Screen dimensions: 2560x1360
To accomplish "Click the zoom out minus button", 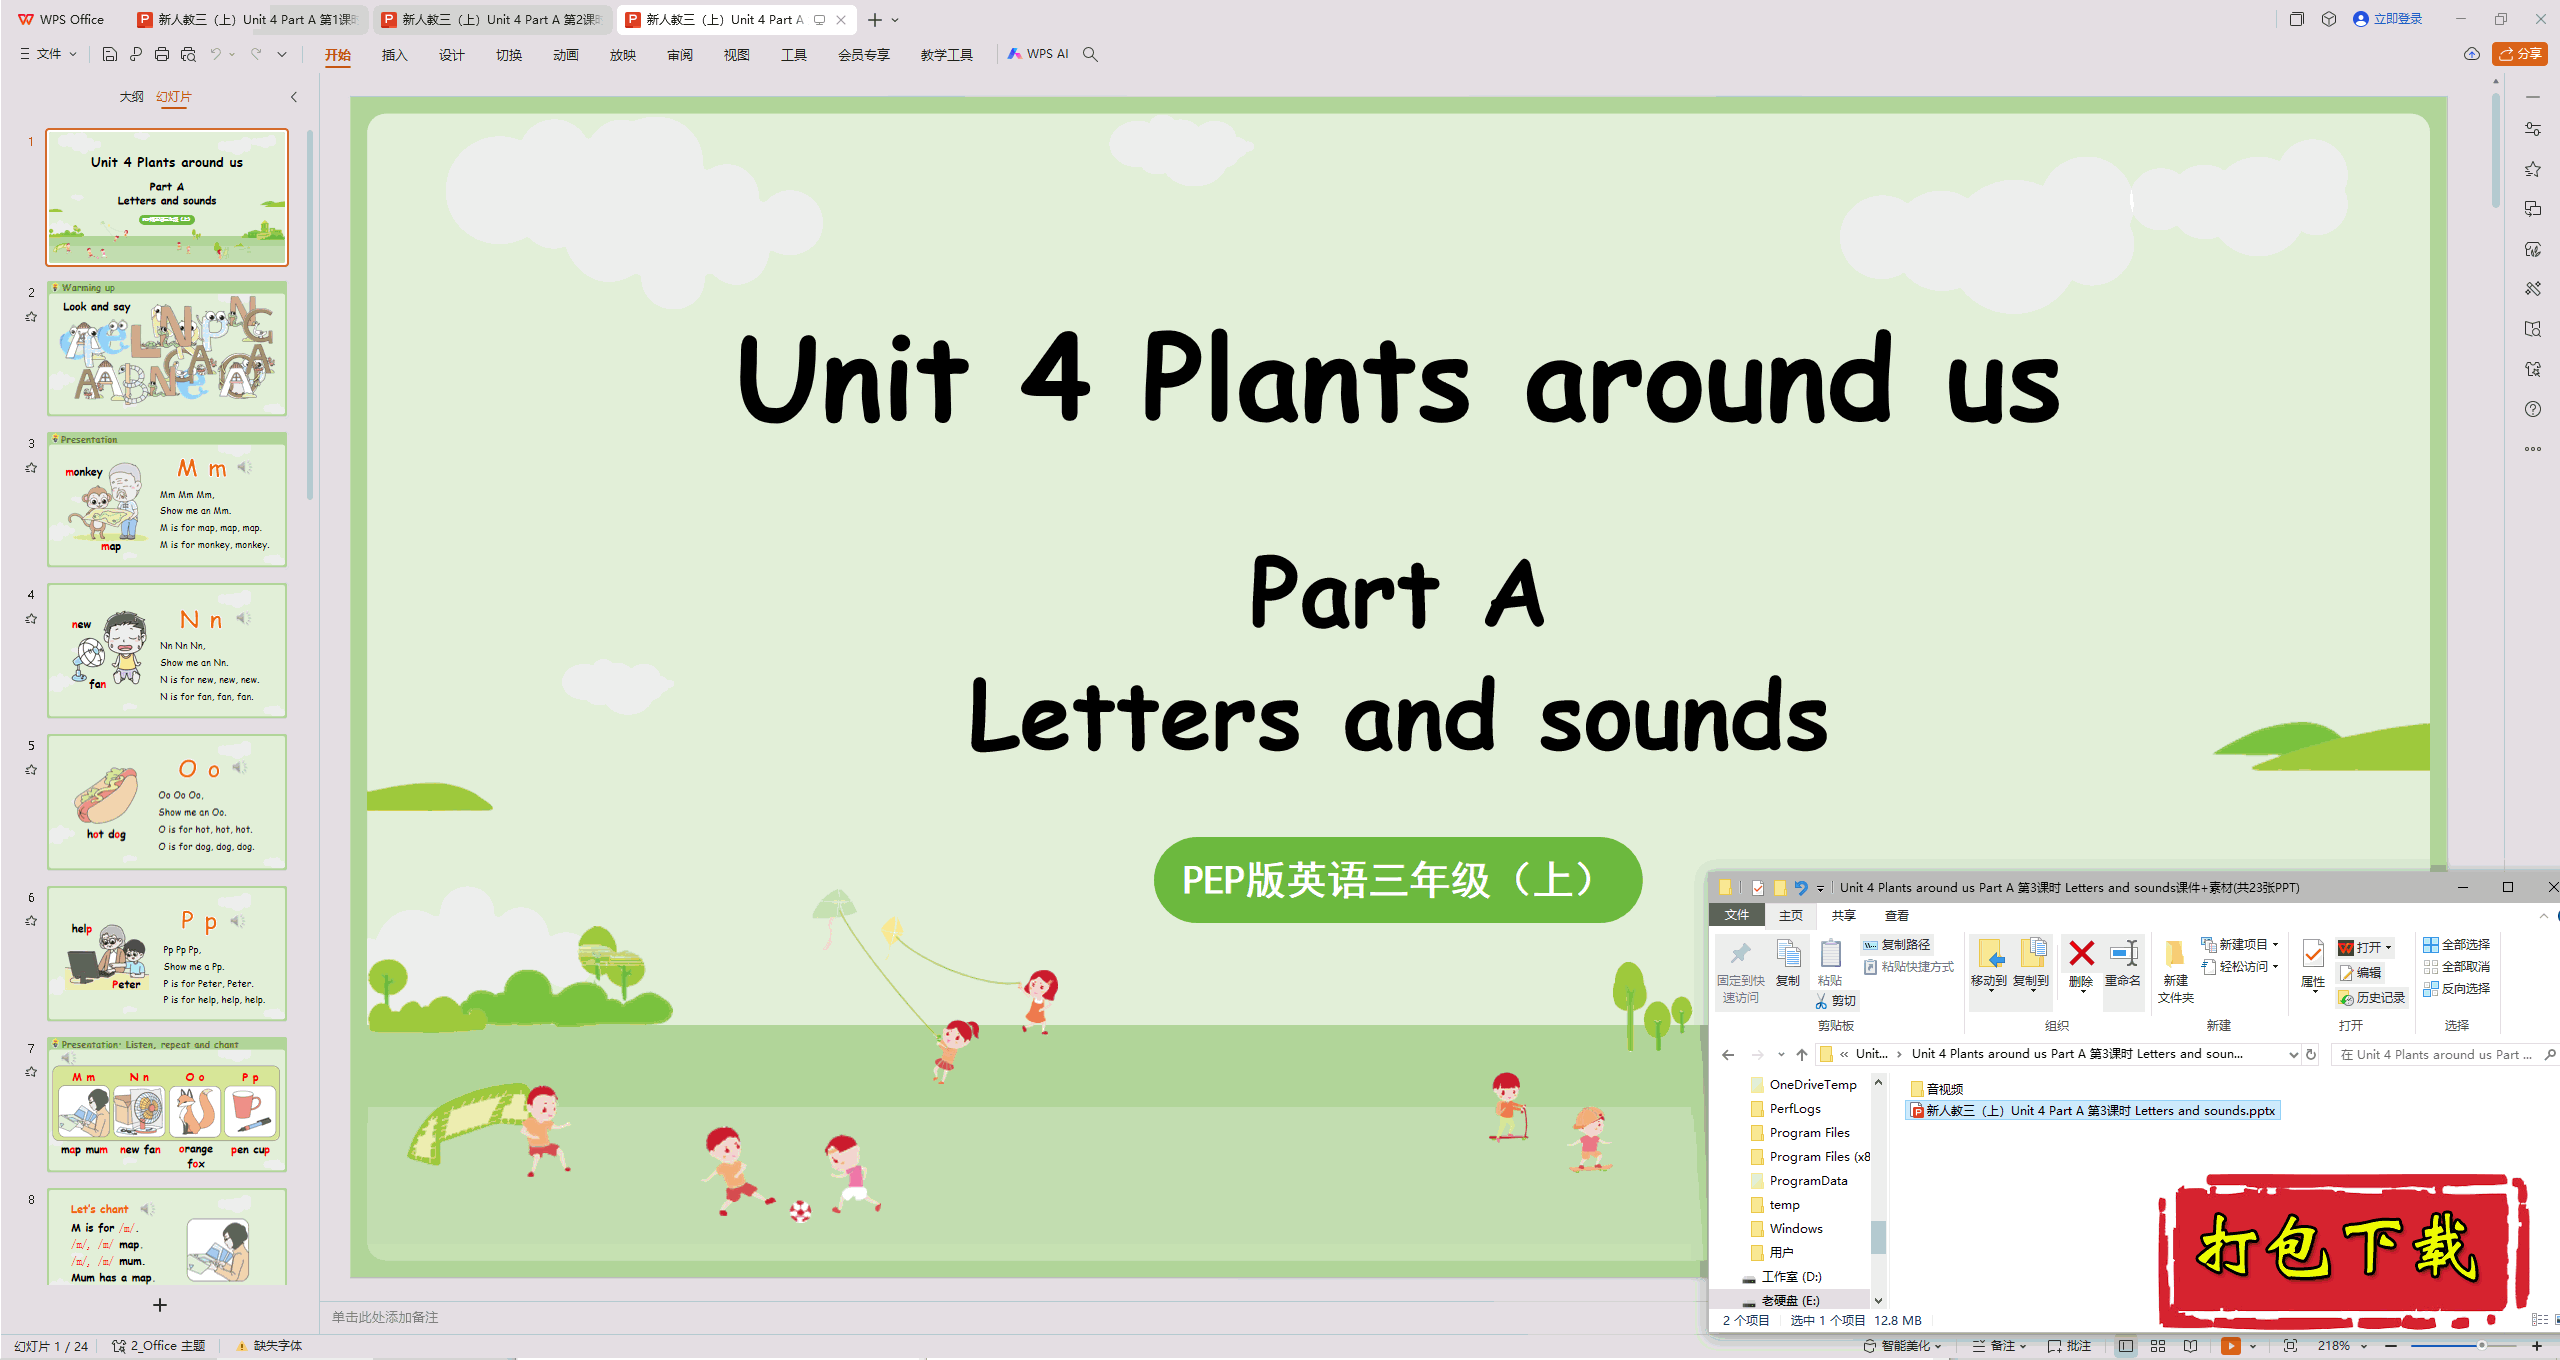I will tap(2391, 1346).
